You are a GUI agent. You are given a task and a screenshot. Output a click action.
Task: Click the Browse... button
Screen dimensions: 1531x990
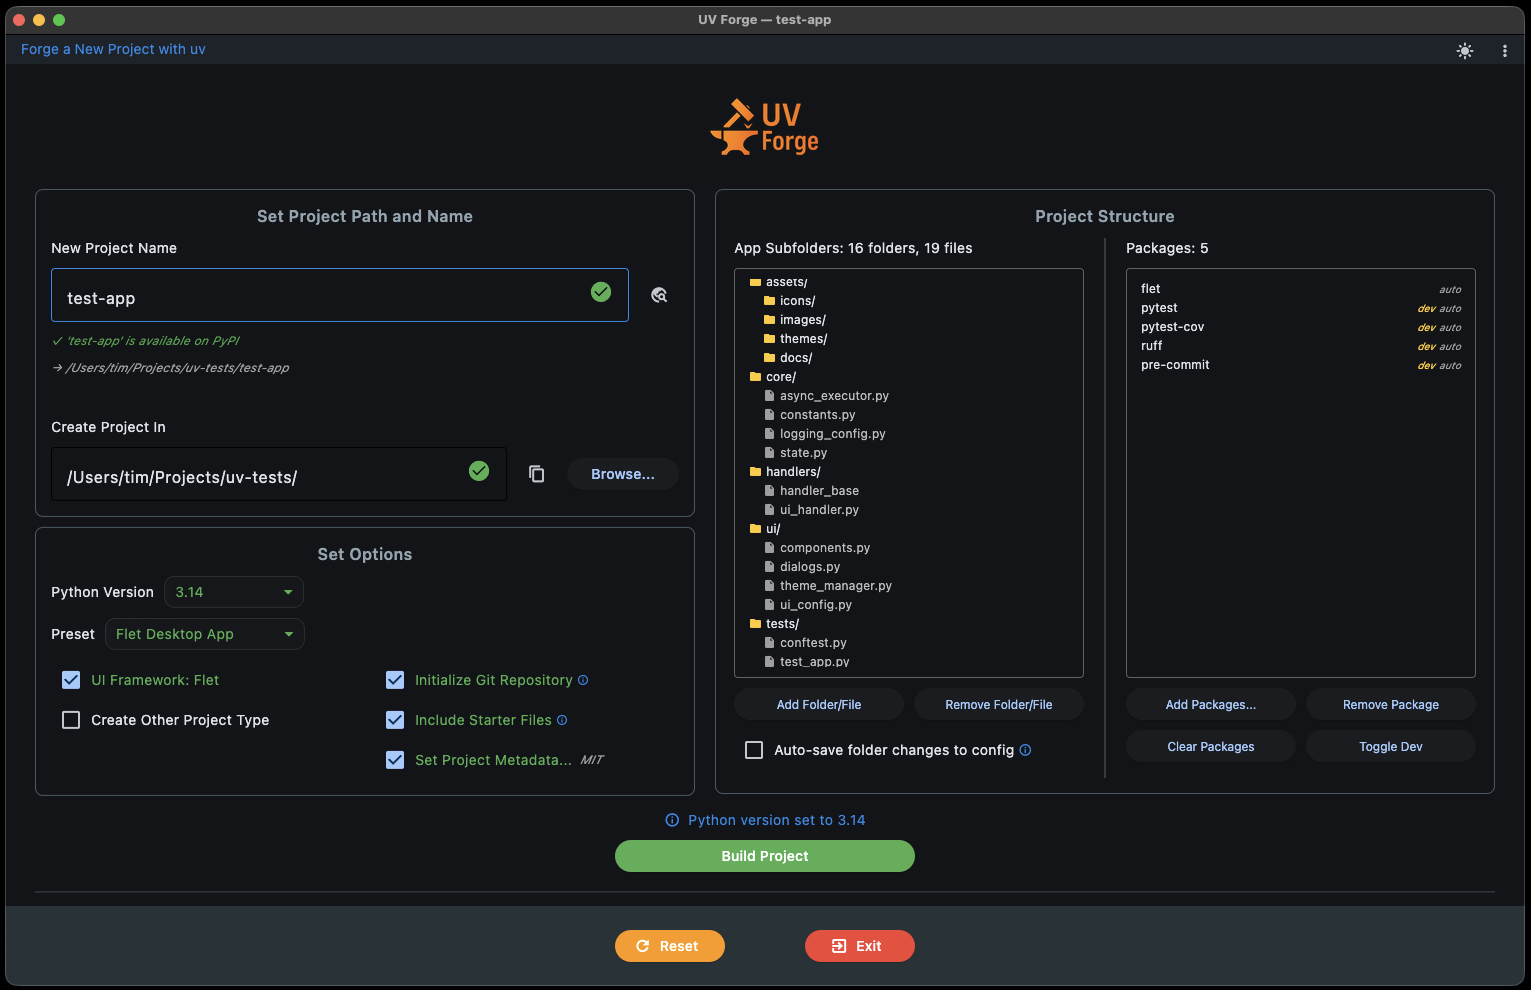(x=622, y=474)
